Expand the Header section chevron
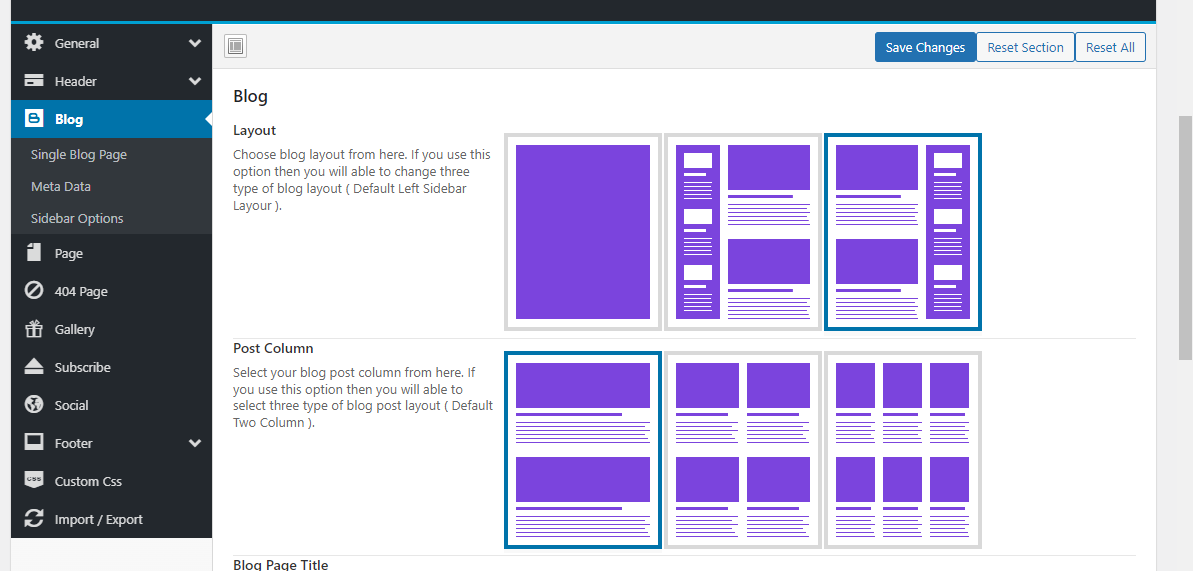The height and width of the screenshot is (571, 1193). 195,81
